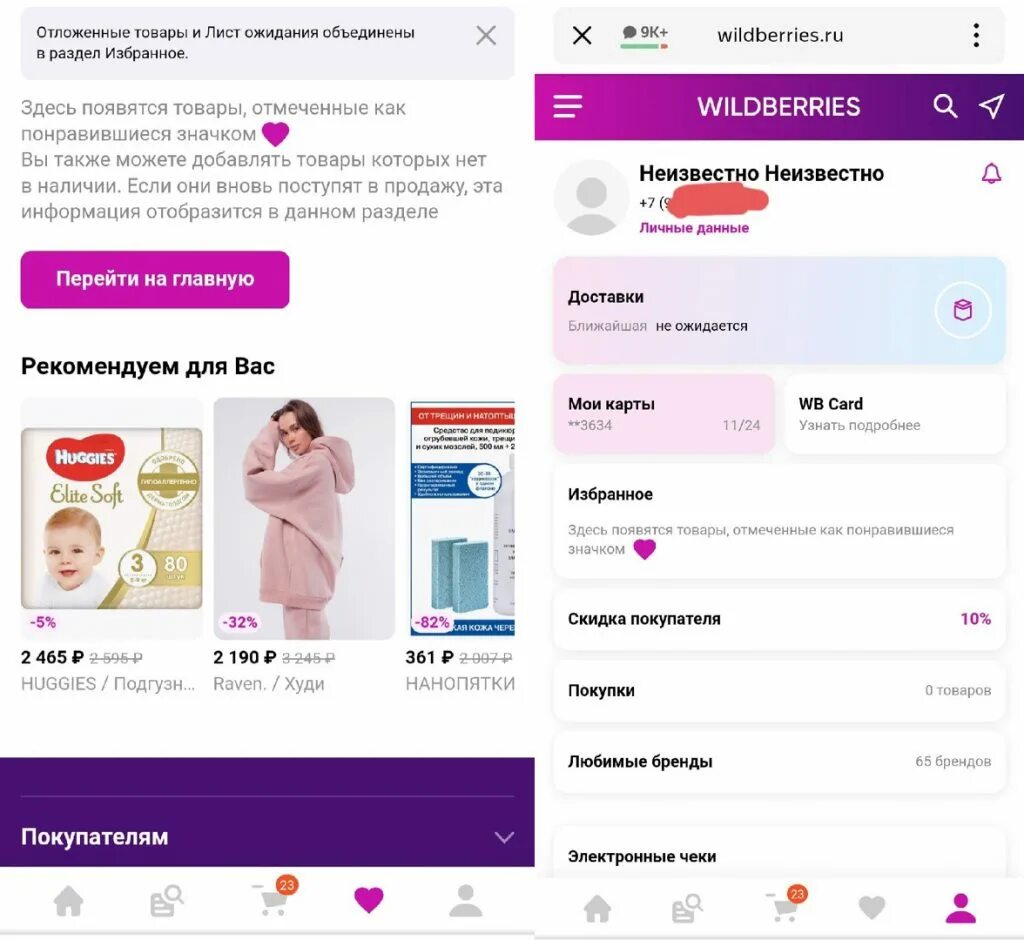Go to home in left bottom bar
Screen dimensions: 1024x940
(69, 902)
